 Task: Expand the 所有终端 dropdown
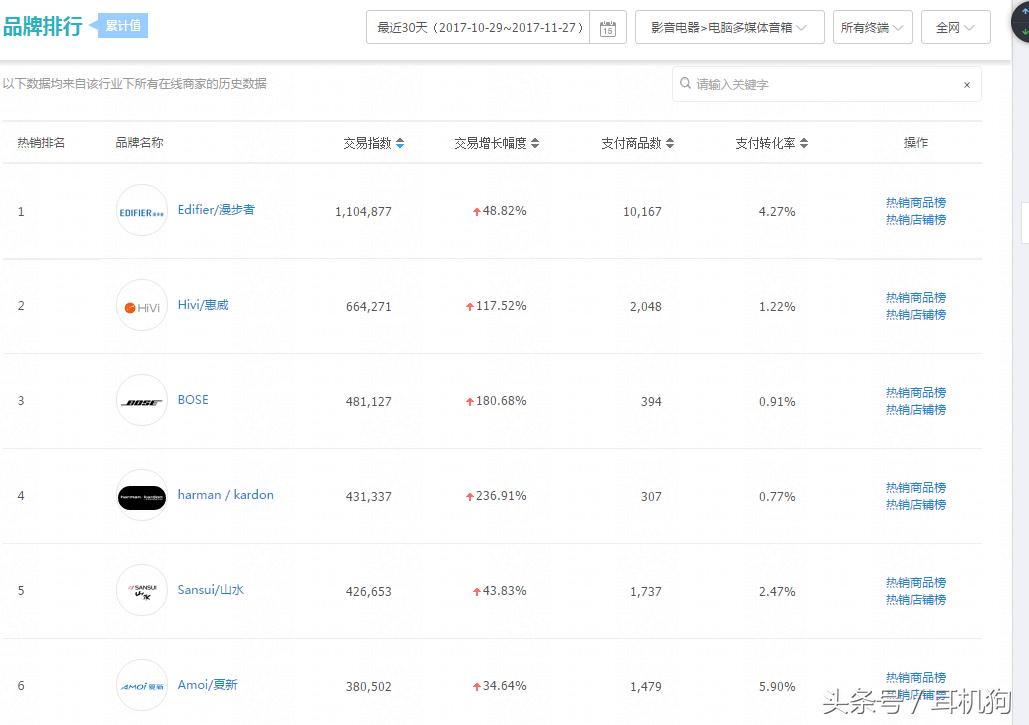tap(871, 27)
